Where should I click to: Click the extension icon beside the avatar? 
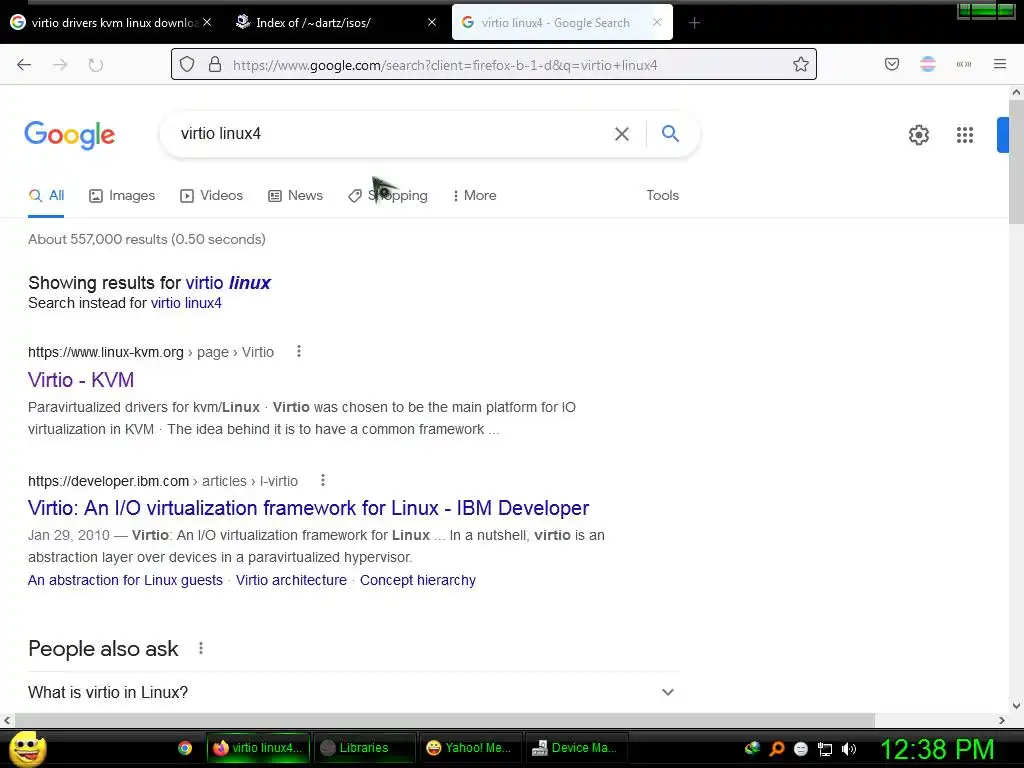964,64
